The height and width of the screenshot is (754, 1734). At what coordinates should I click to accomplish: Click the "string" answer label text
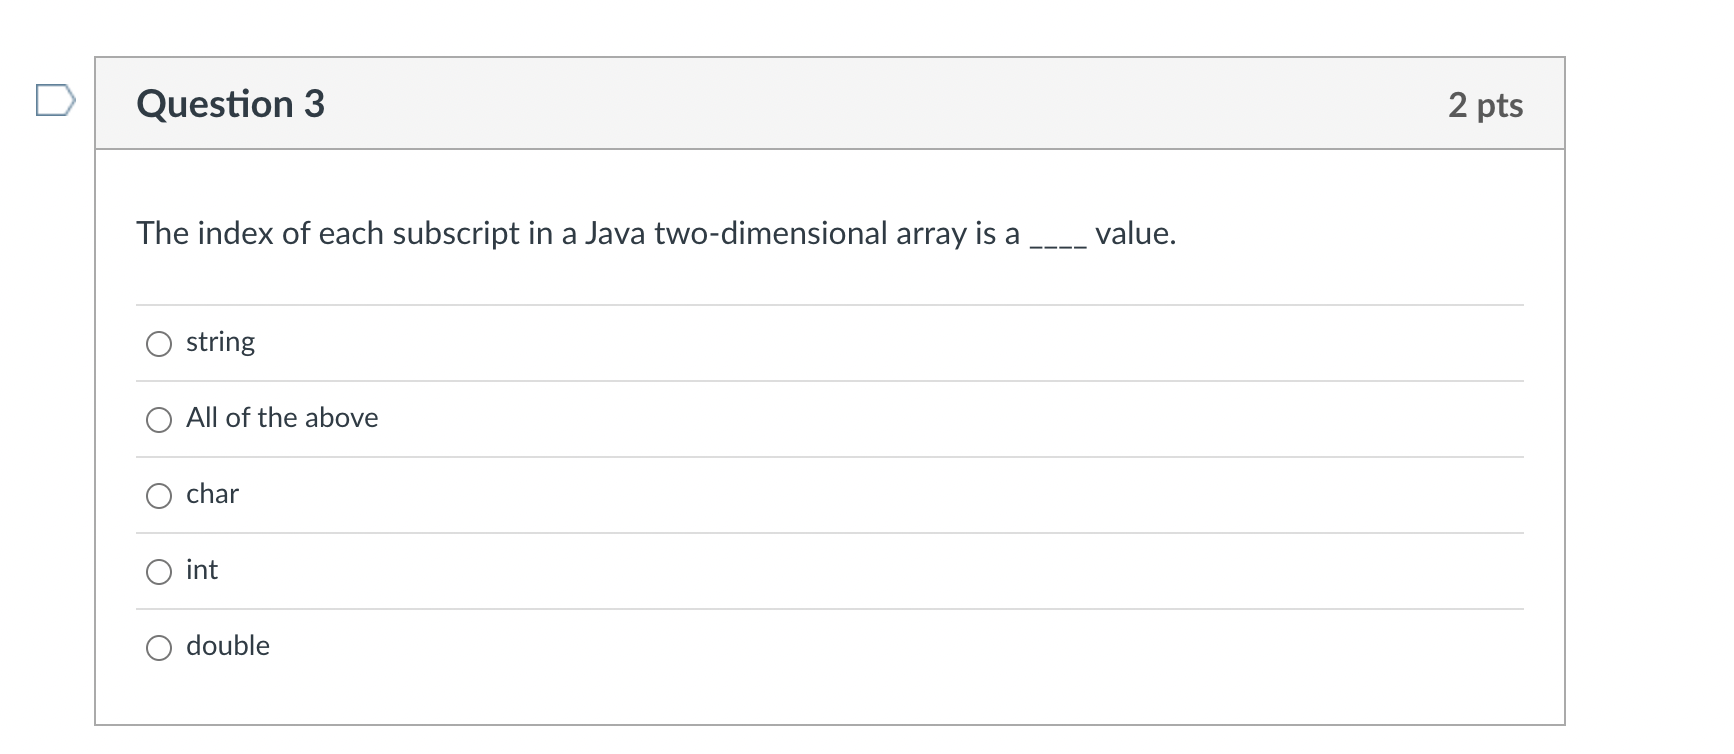pyautogui.click(x=220, y=342)
